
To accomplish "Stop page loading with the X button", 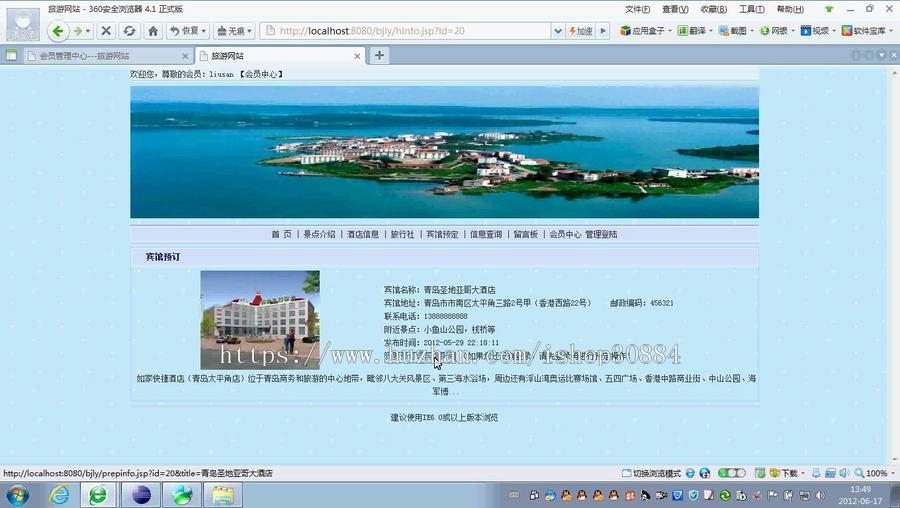I will 106,31.
